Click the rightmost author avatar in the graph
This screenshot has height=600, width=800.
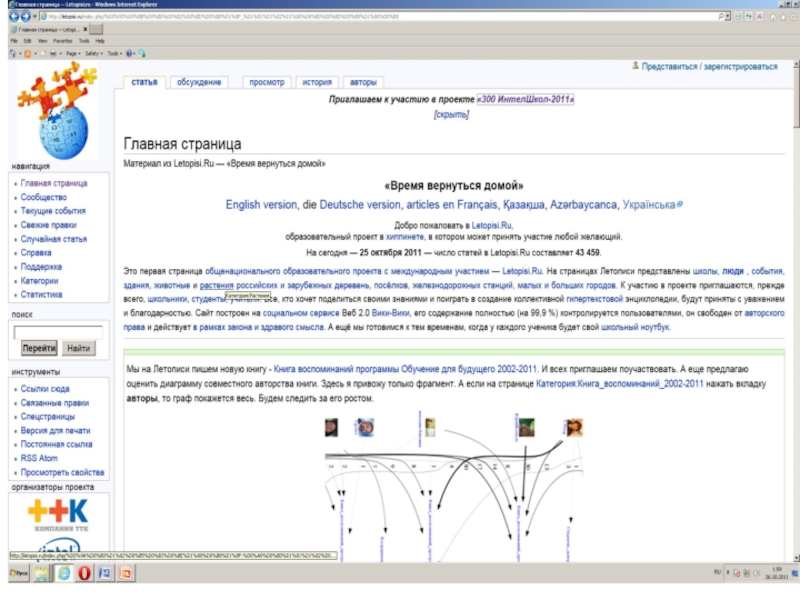(x=574, y=428)
